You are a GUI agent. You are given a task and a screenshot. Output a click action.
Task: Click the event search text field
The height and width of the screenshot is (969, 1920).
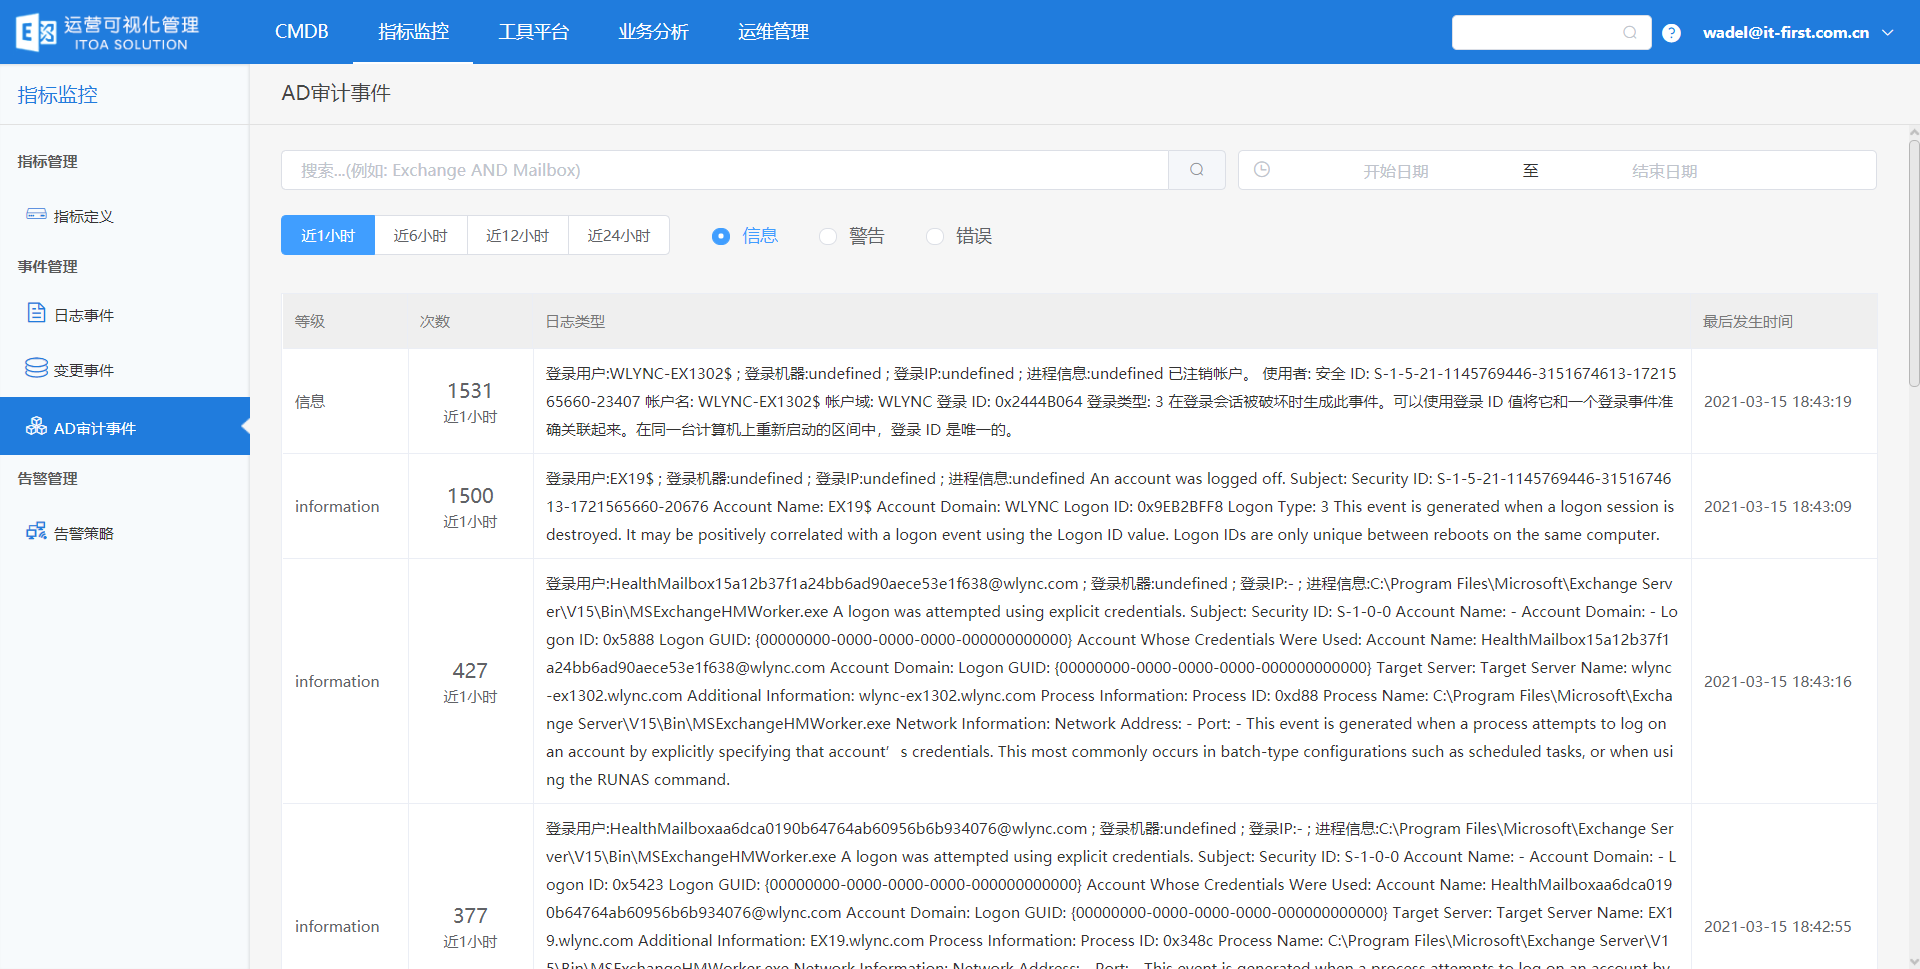tap(725, 170)
